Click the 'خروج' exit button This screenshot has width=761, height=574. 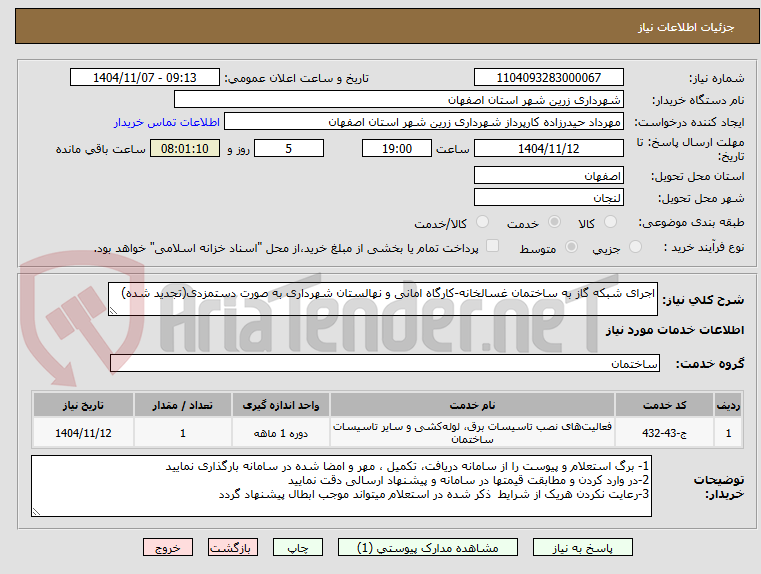click(x=167, y=547)
